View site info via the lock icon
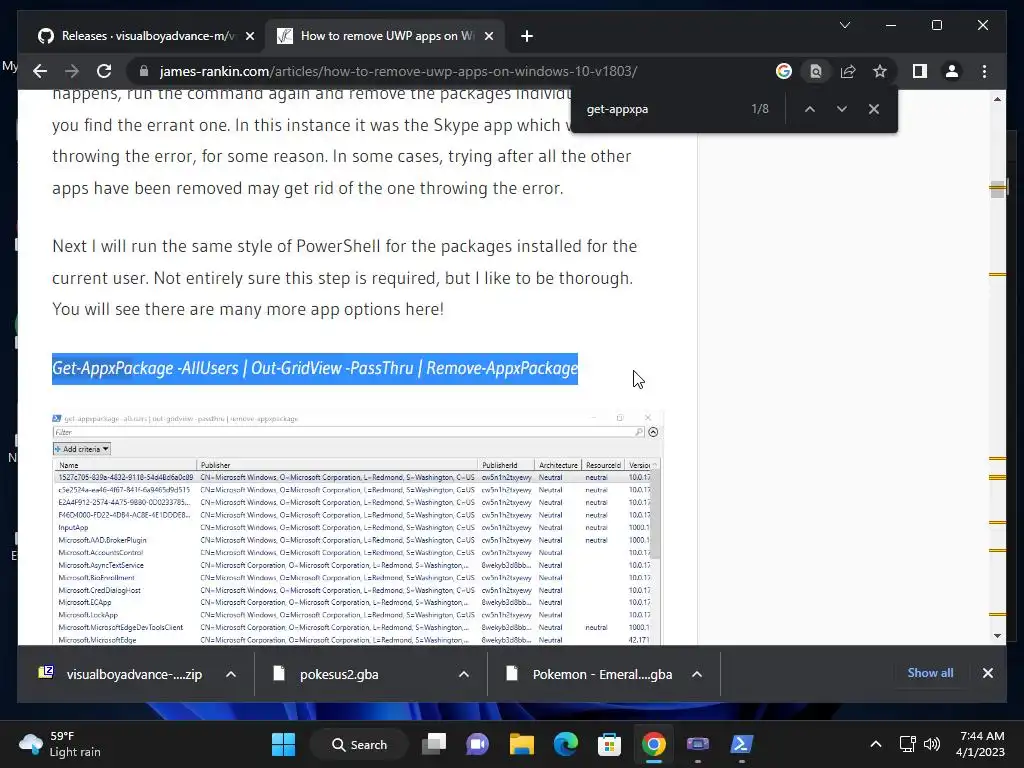1024x768 pixels. click(144, 71)
